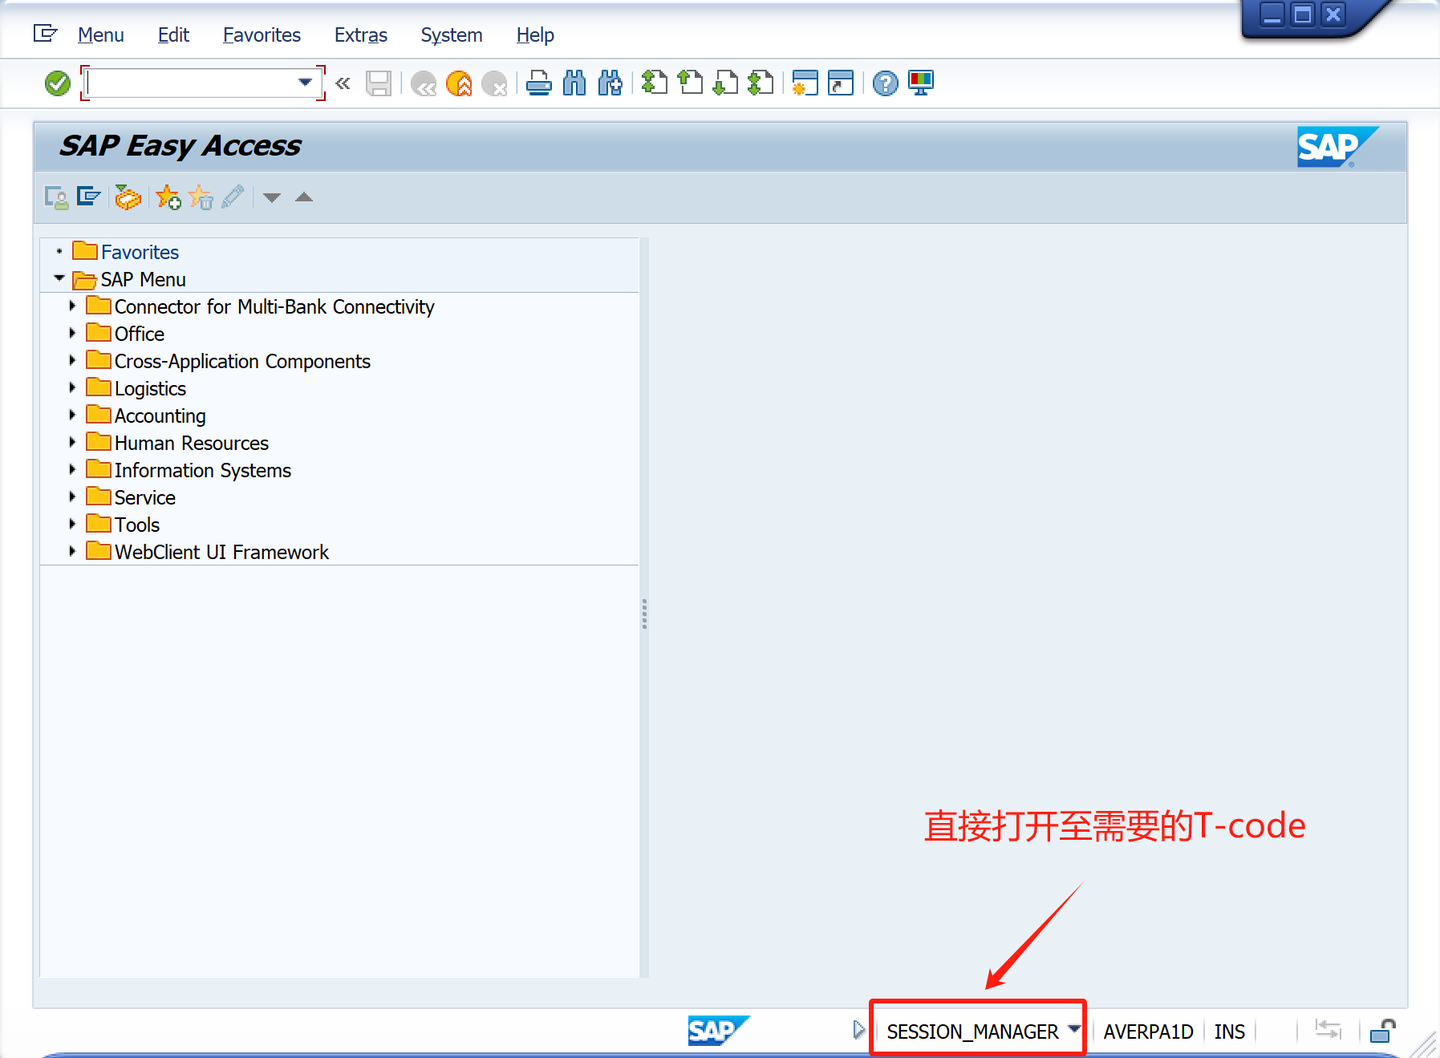The image size is (1440, 1058).
Task: Click the orange Exit icon
Action: coord(459,83)
